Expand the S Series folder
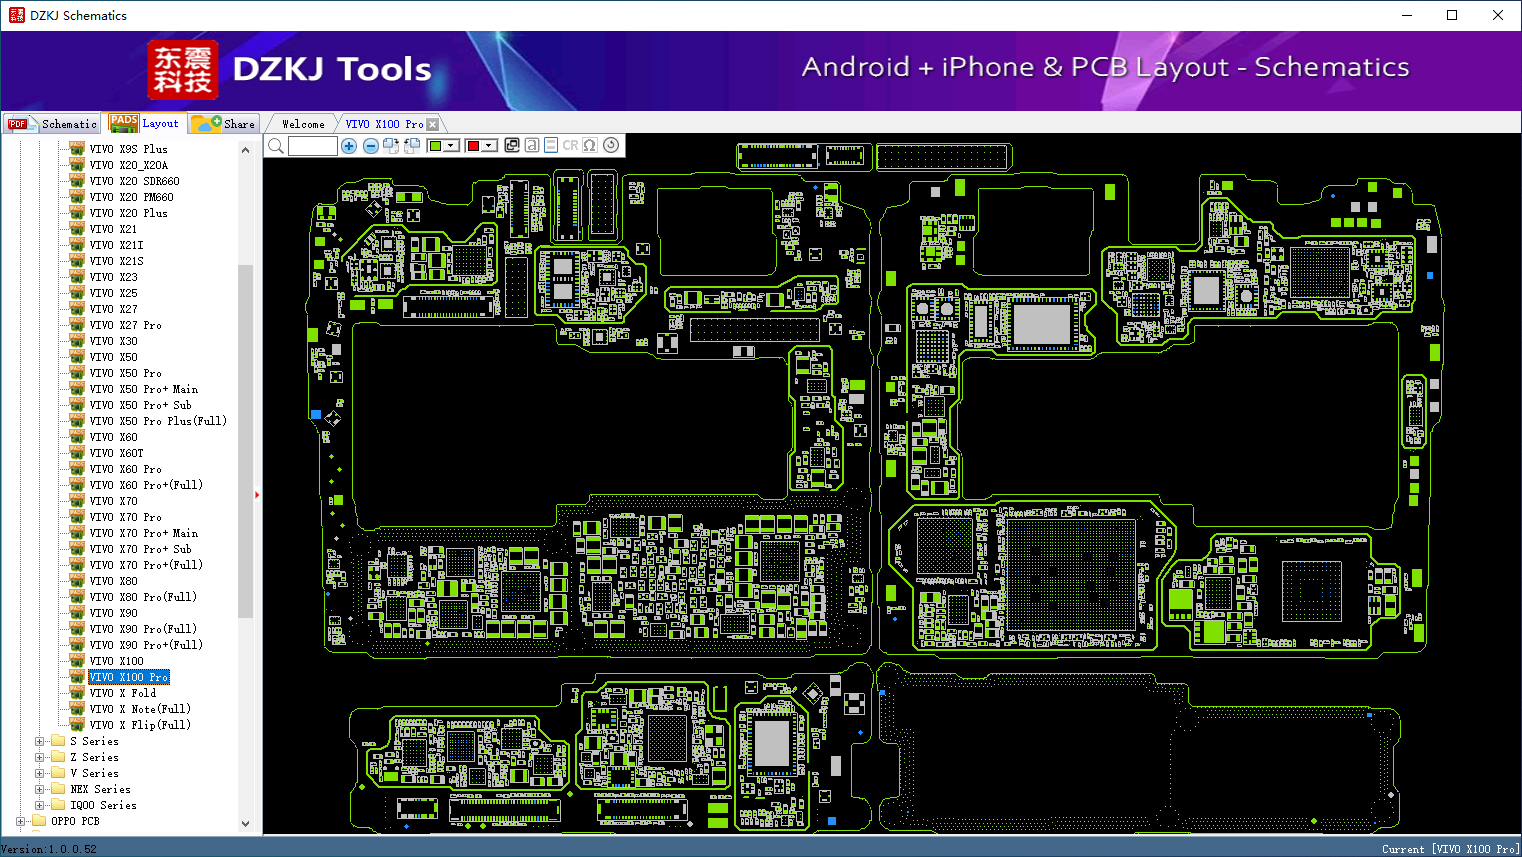This screenshot has height=857, width=1522. 40,742
